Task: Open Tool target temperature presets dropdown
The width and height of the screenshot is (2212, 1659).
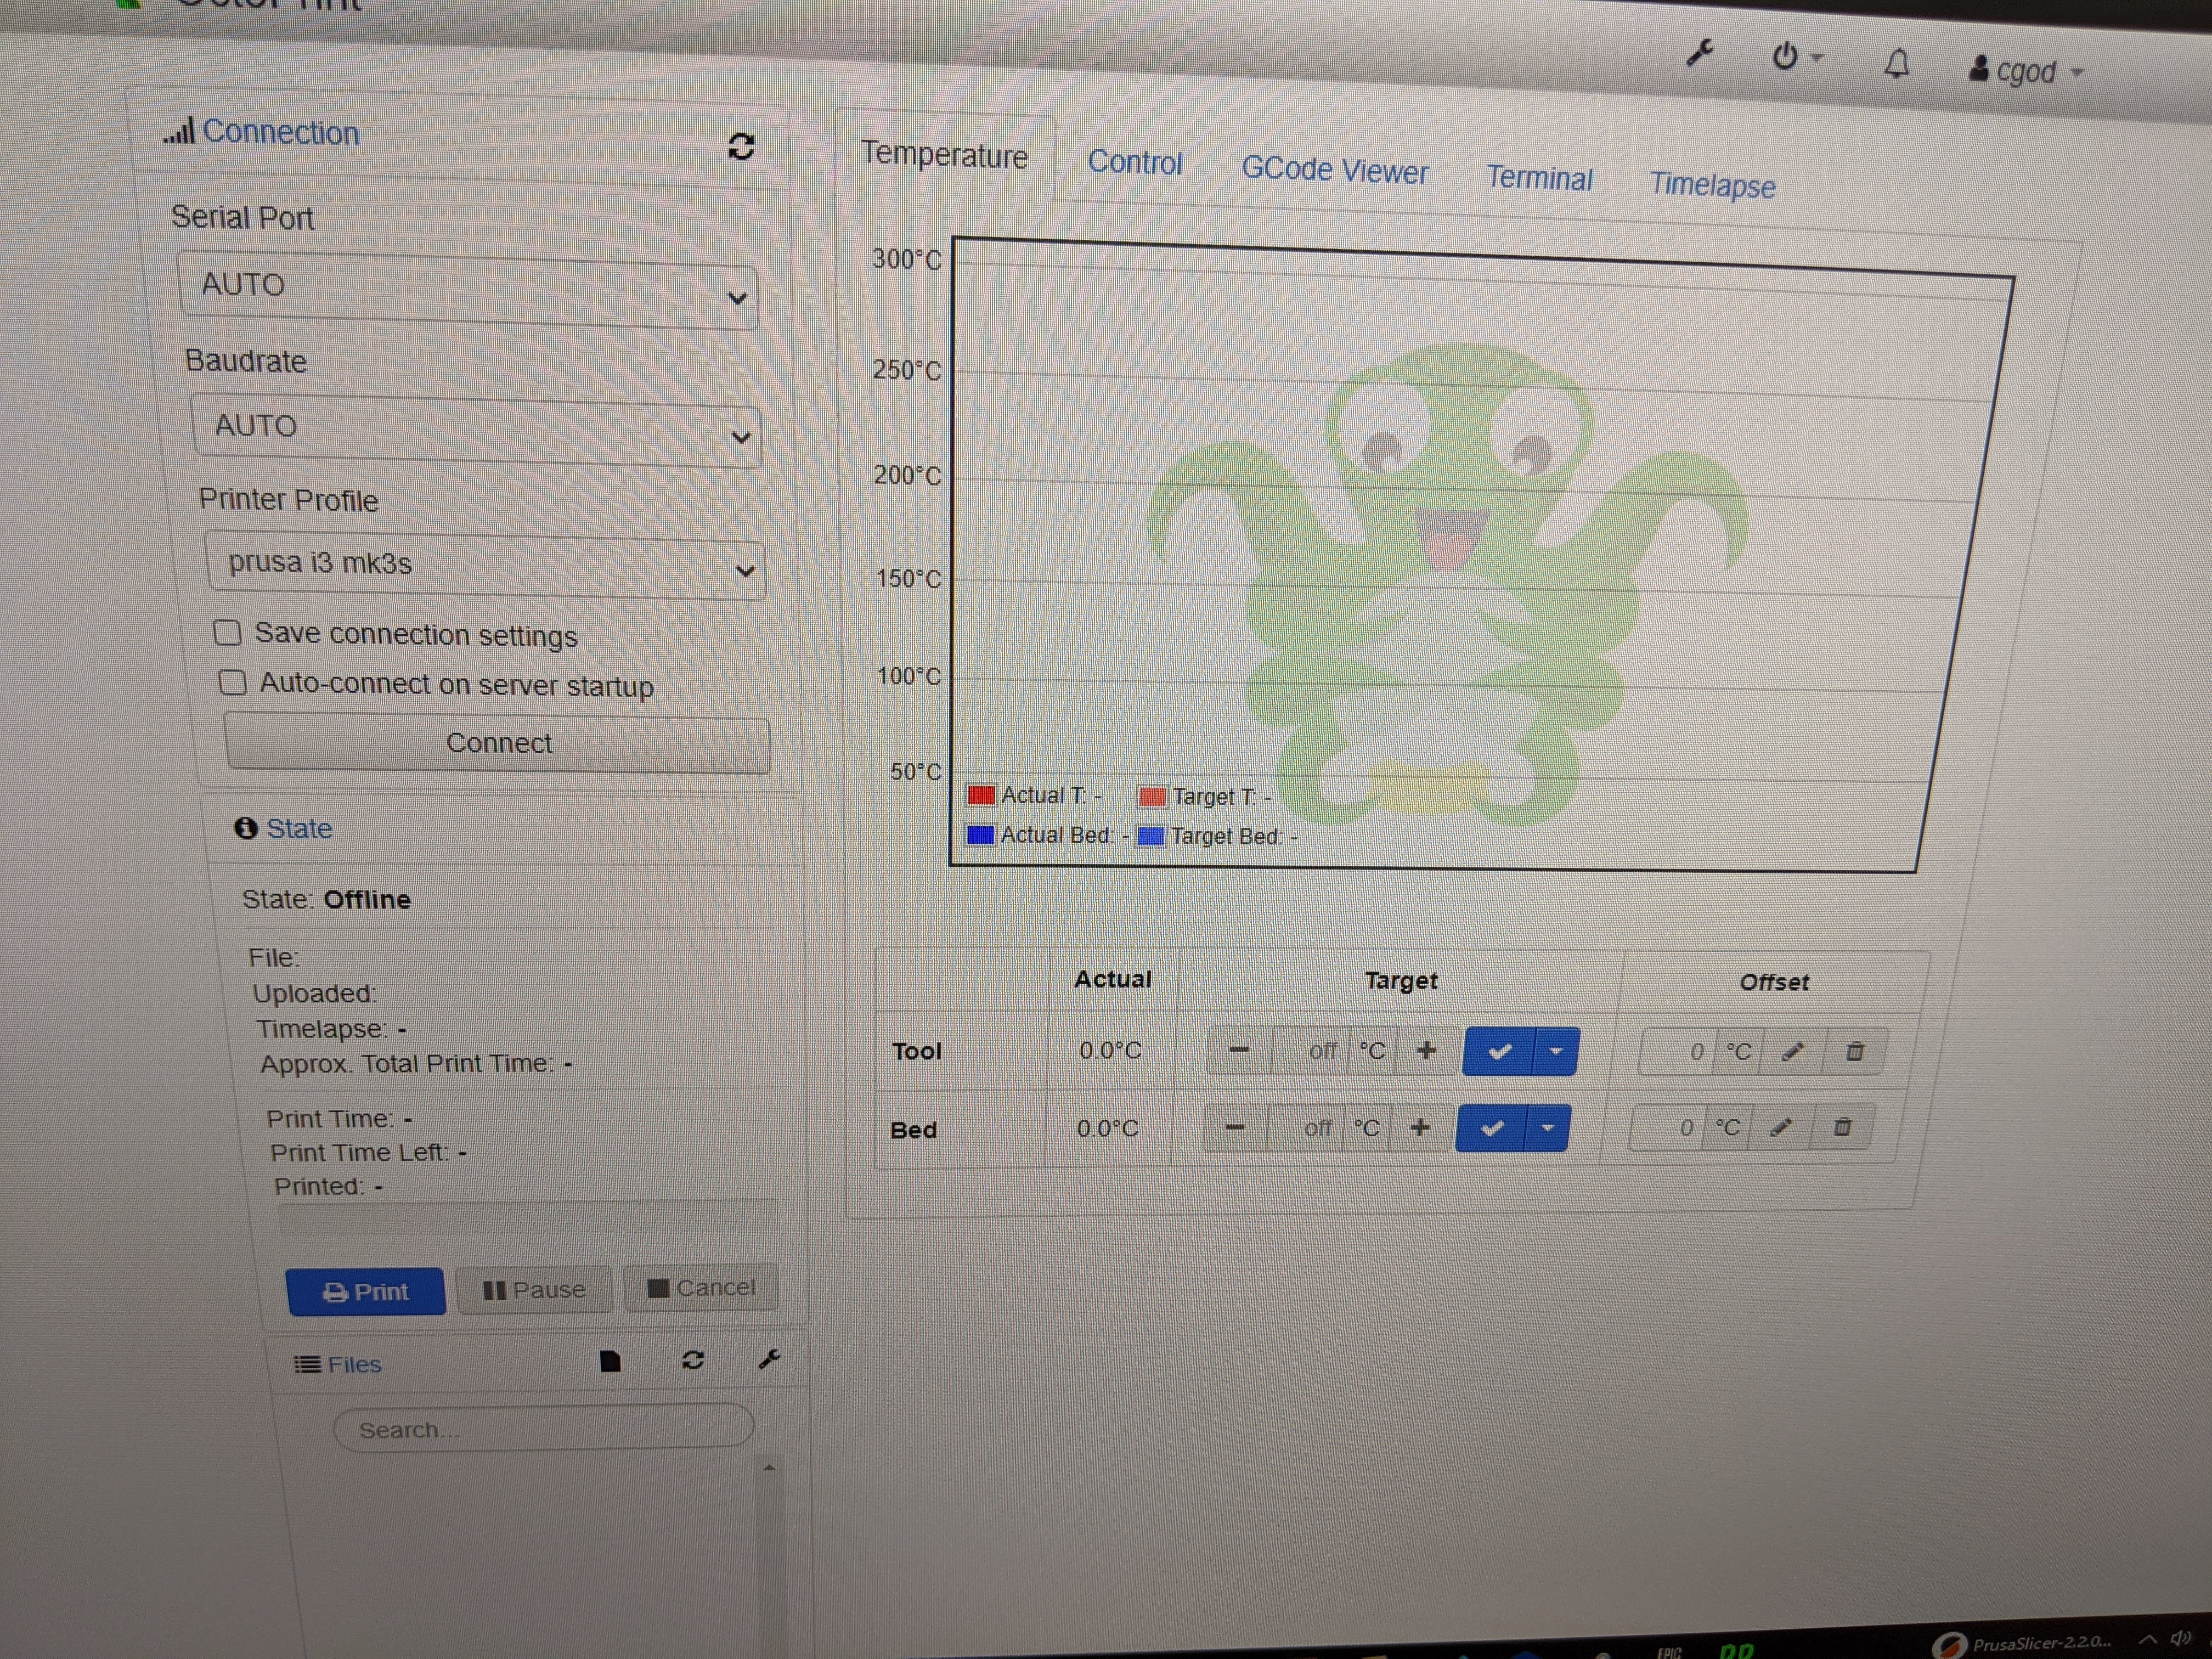Action: (x=1556, y=1051)
